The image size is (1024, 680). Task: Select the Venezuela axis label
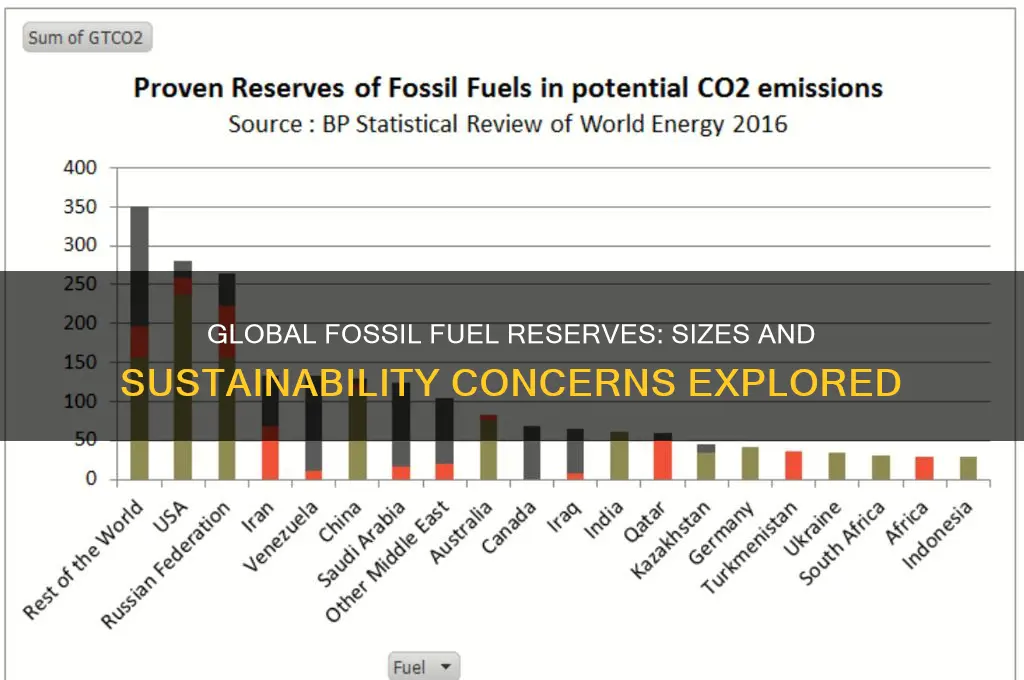coord(280,536)
